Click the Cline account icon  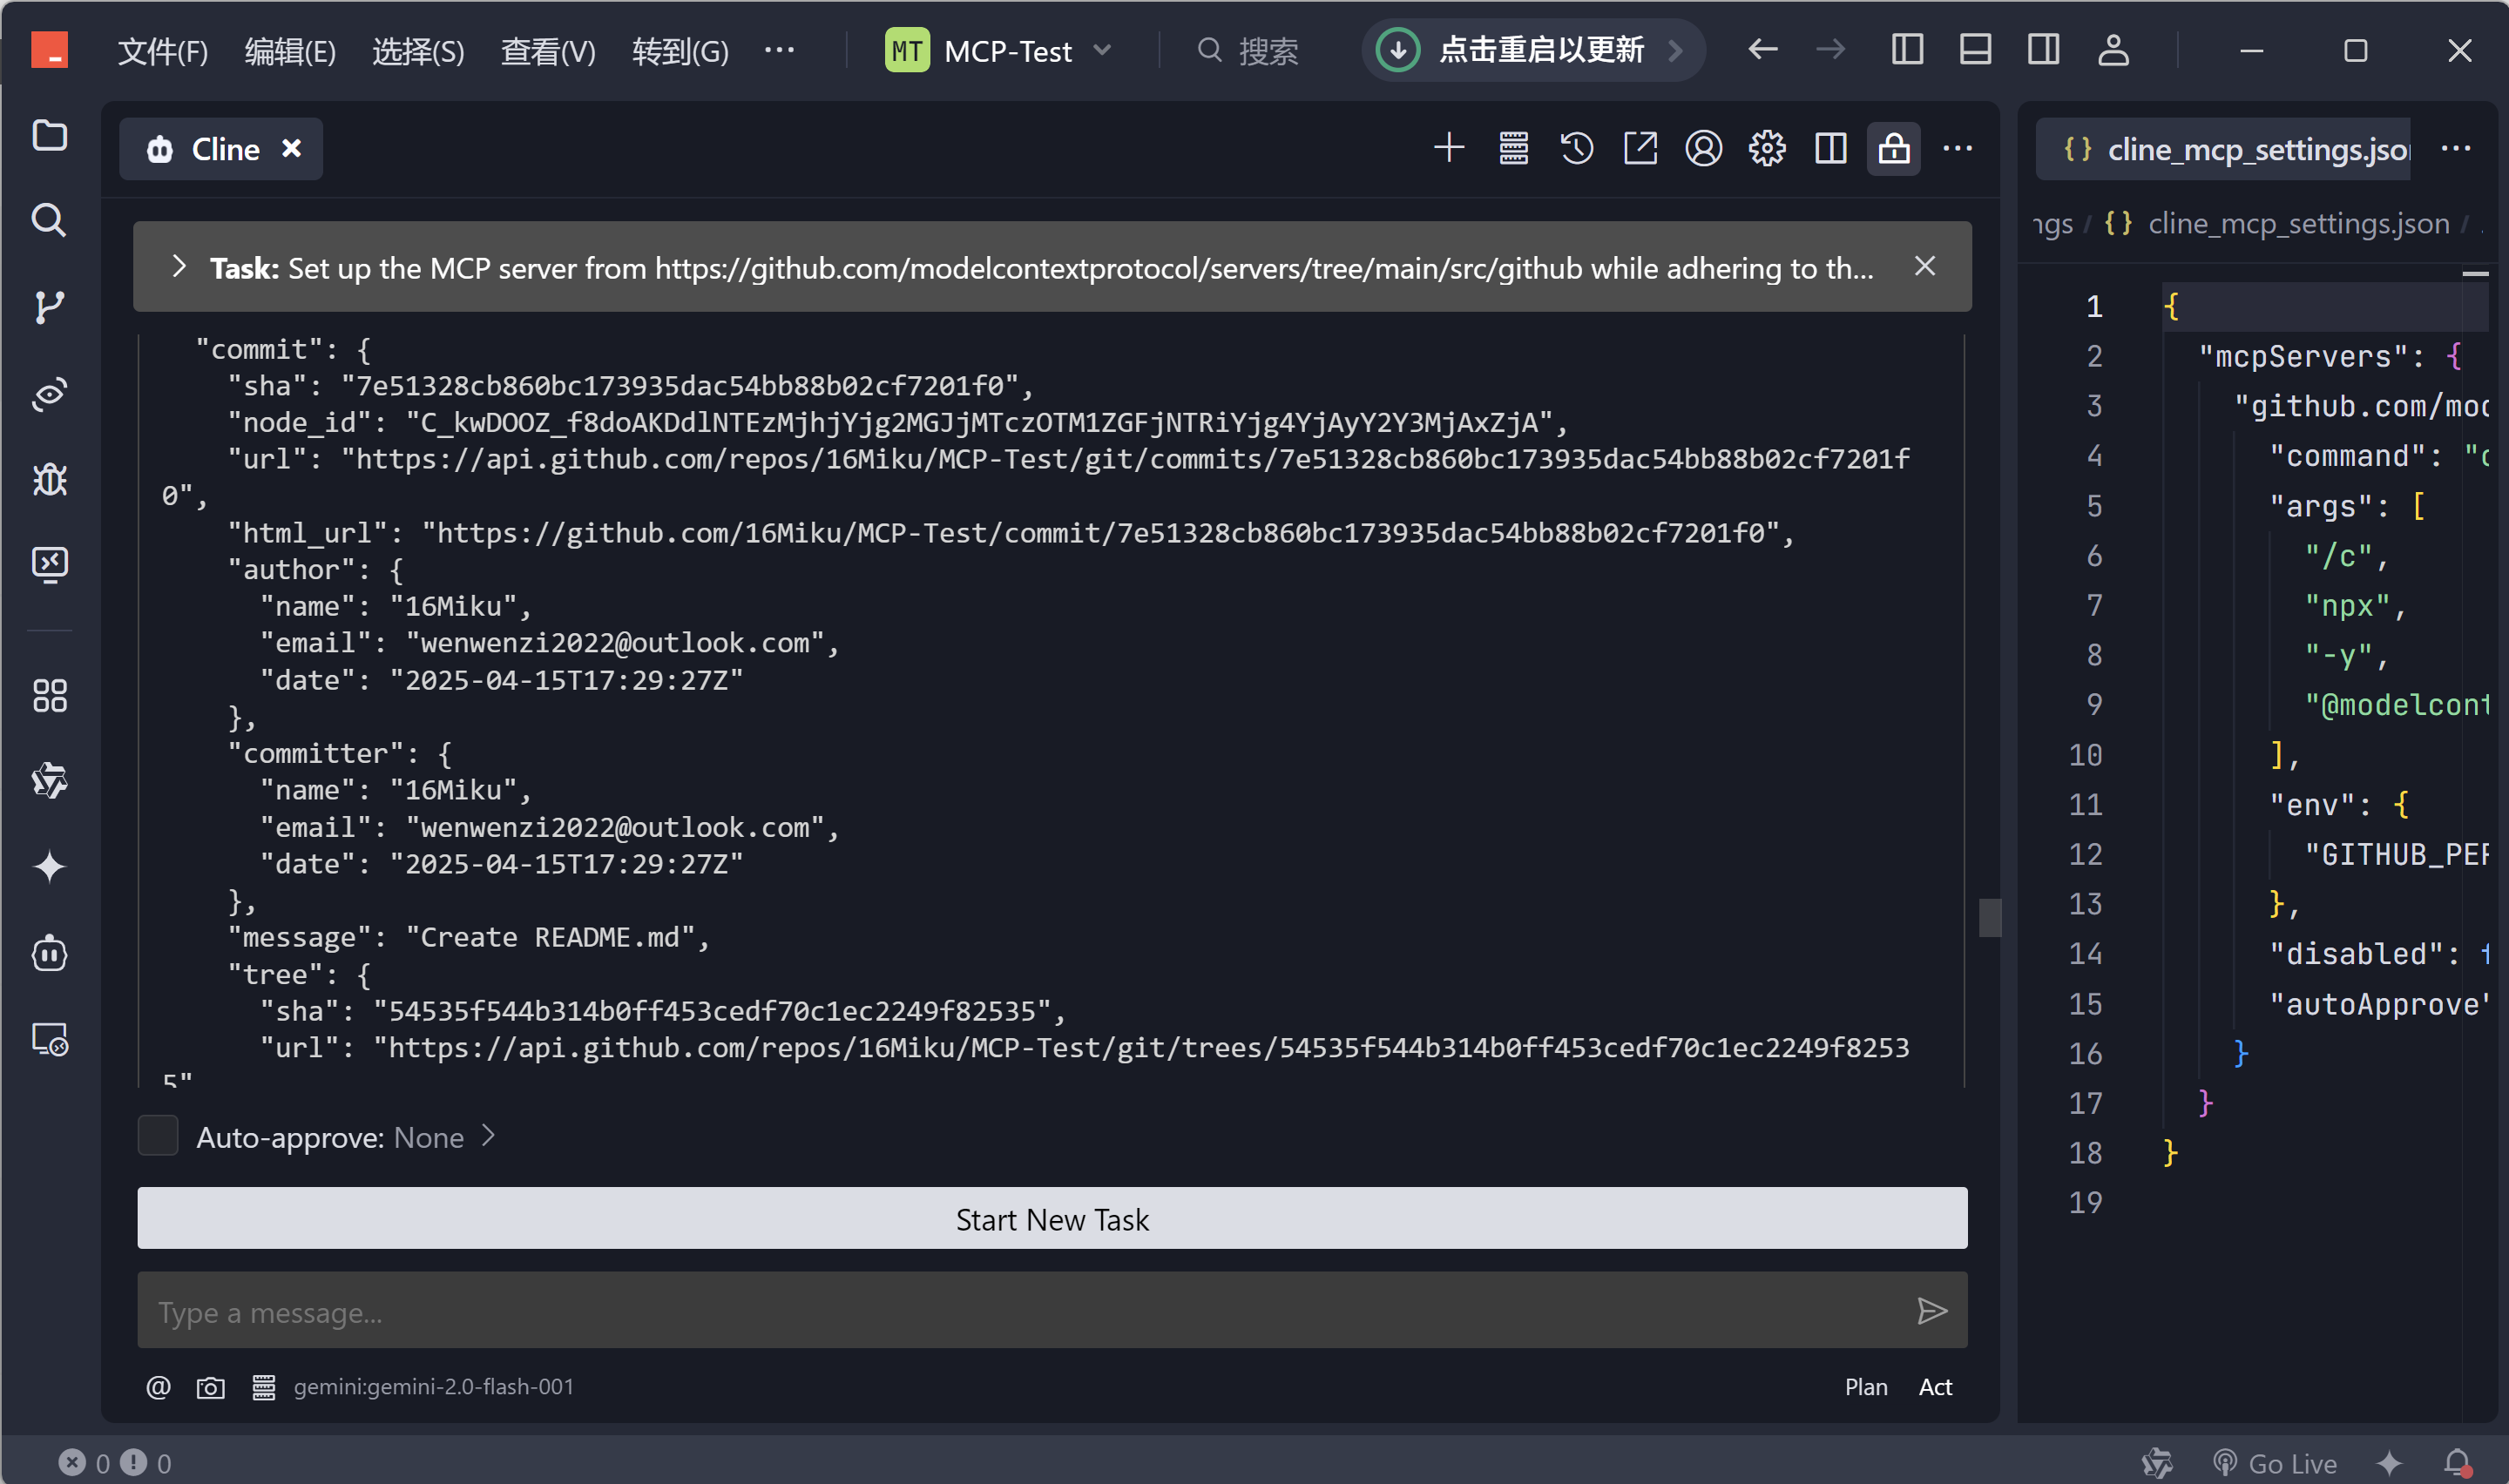tap(1703, 149)
